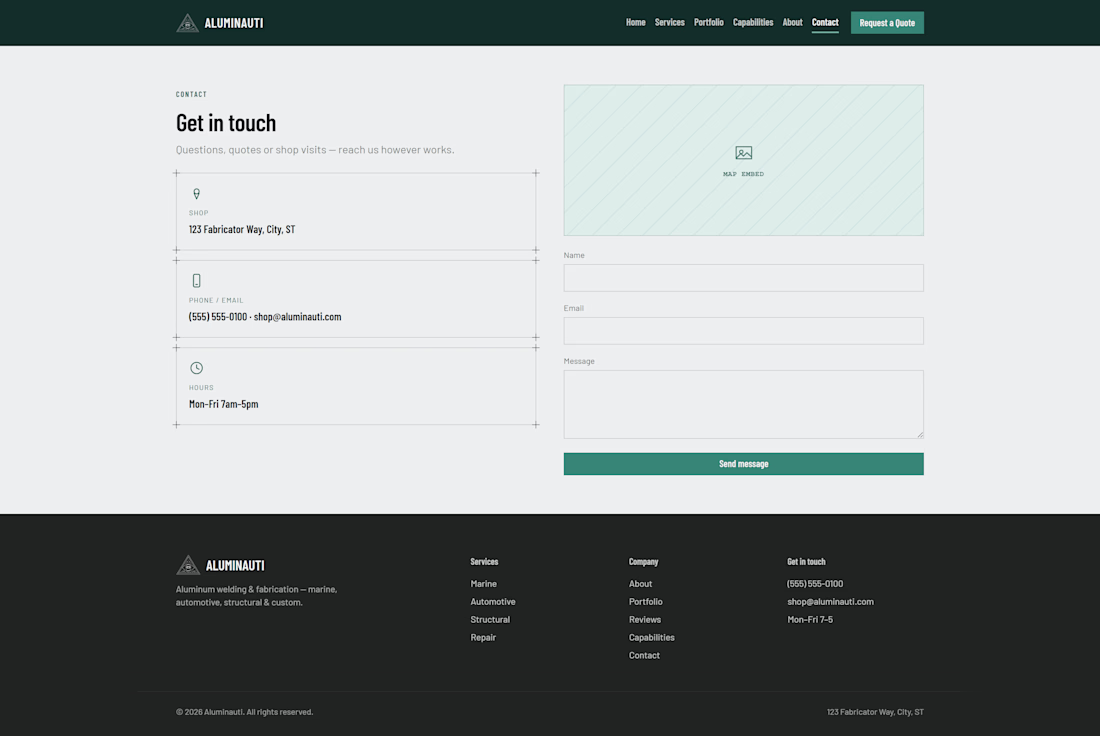Click the clock icon for hours
This screenshot has width=1100, height=736.
pos(196,368)
